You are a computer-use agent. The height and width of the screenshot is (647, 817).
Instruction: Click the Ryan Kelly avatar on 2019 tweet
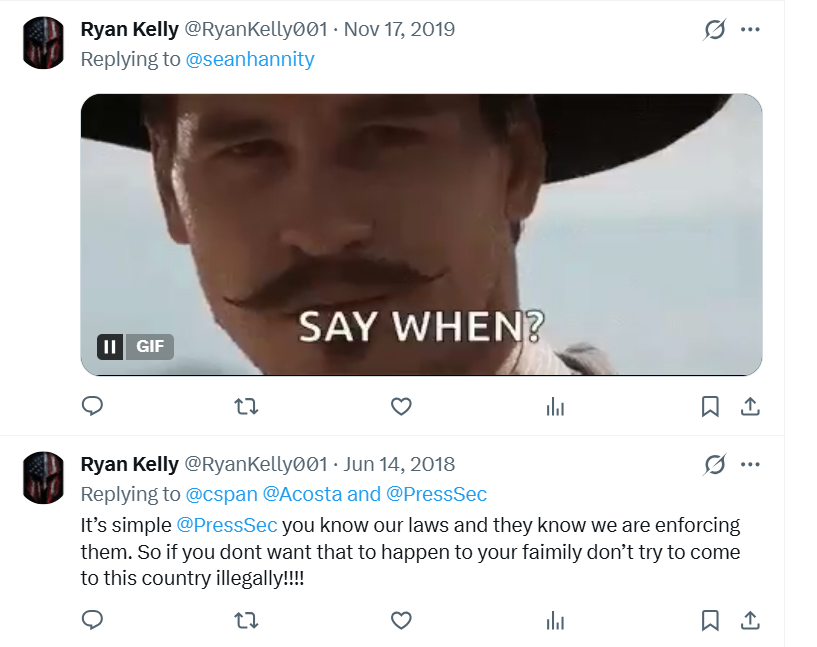(x=43, y=42)
